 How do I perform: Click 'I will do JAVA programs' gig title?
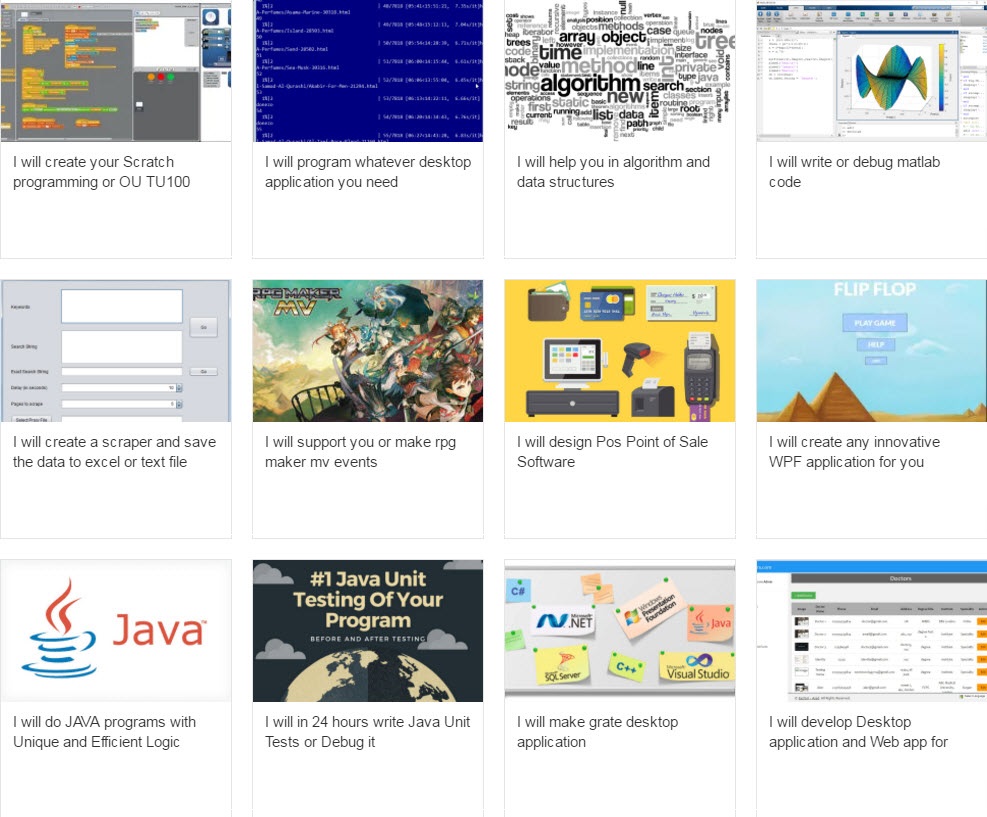click(104, 732)
